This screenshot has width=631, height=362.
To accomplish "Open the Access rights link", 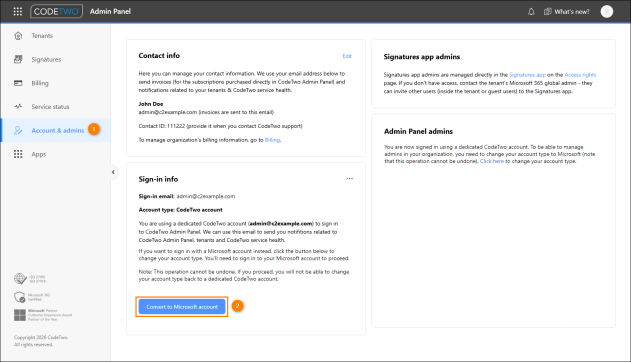I will click(x=580, y=75).
